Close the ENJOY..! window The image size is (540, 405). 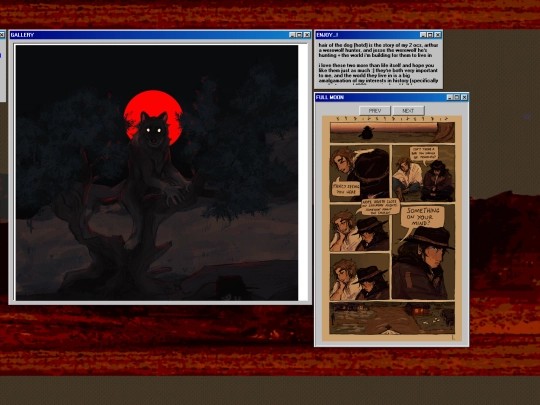[x=437, y=35]
